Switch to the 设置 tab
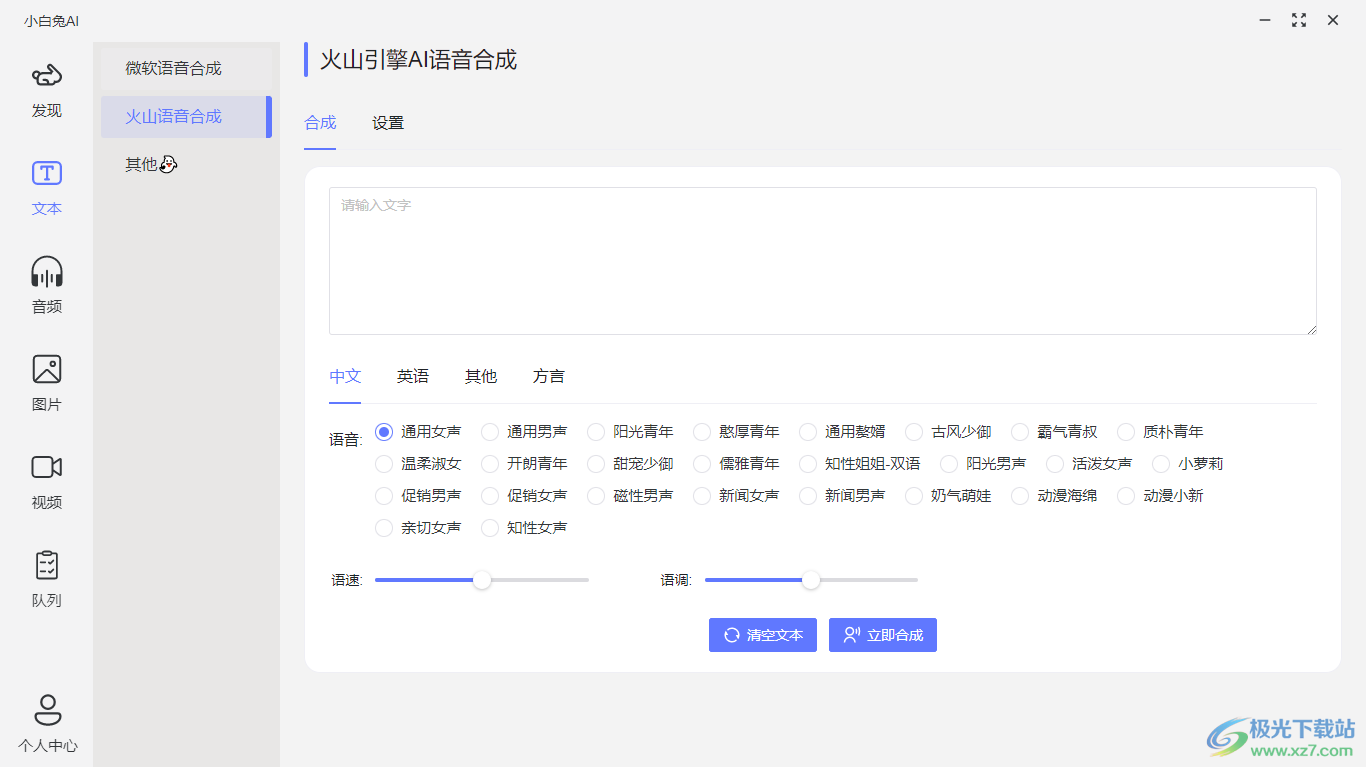Screen dimensions: 1366x767 click(388, 123)
